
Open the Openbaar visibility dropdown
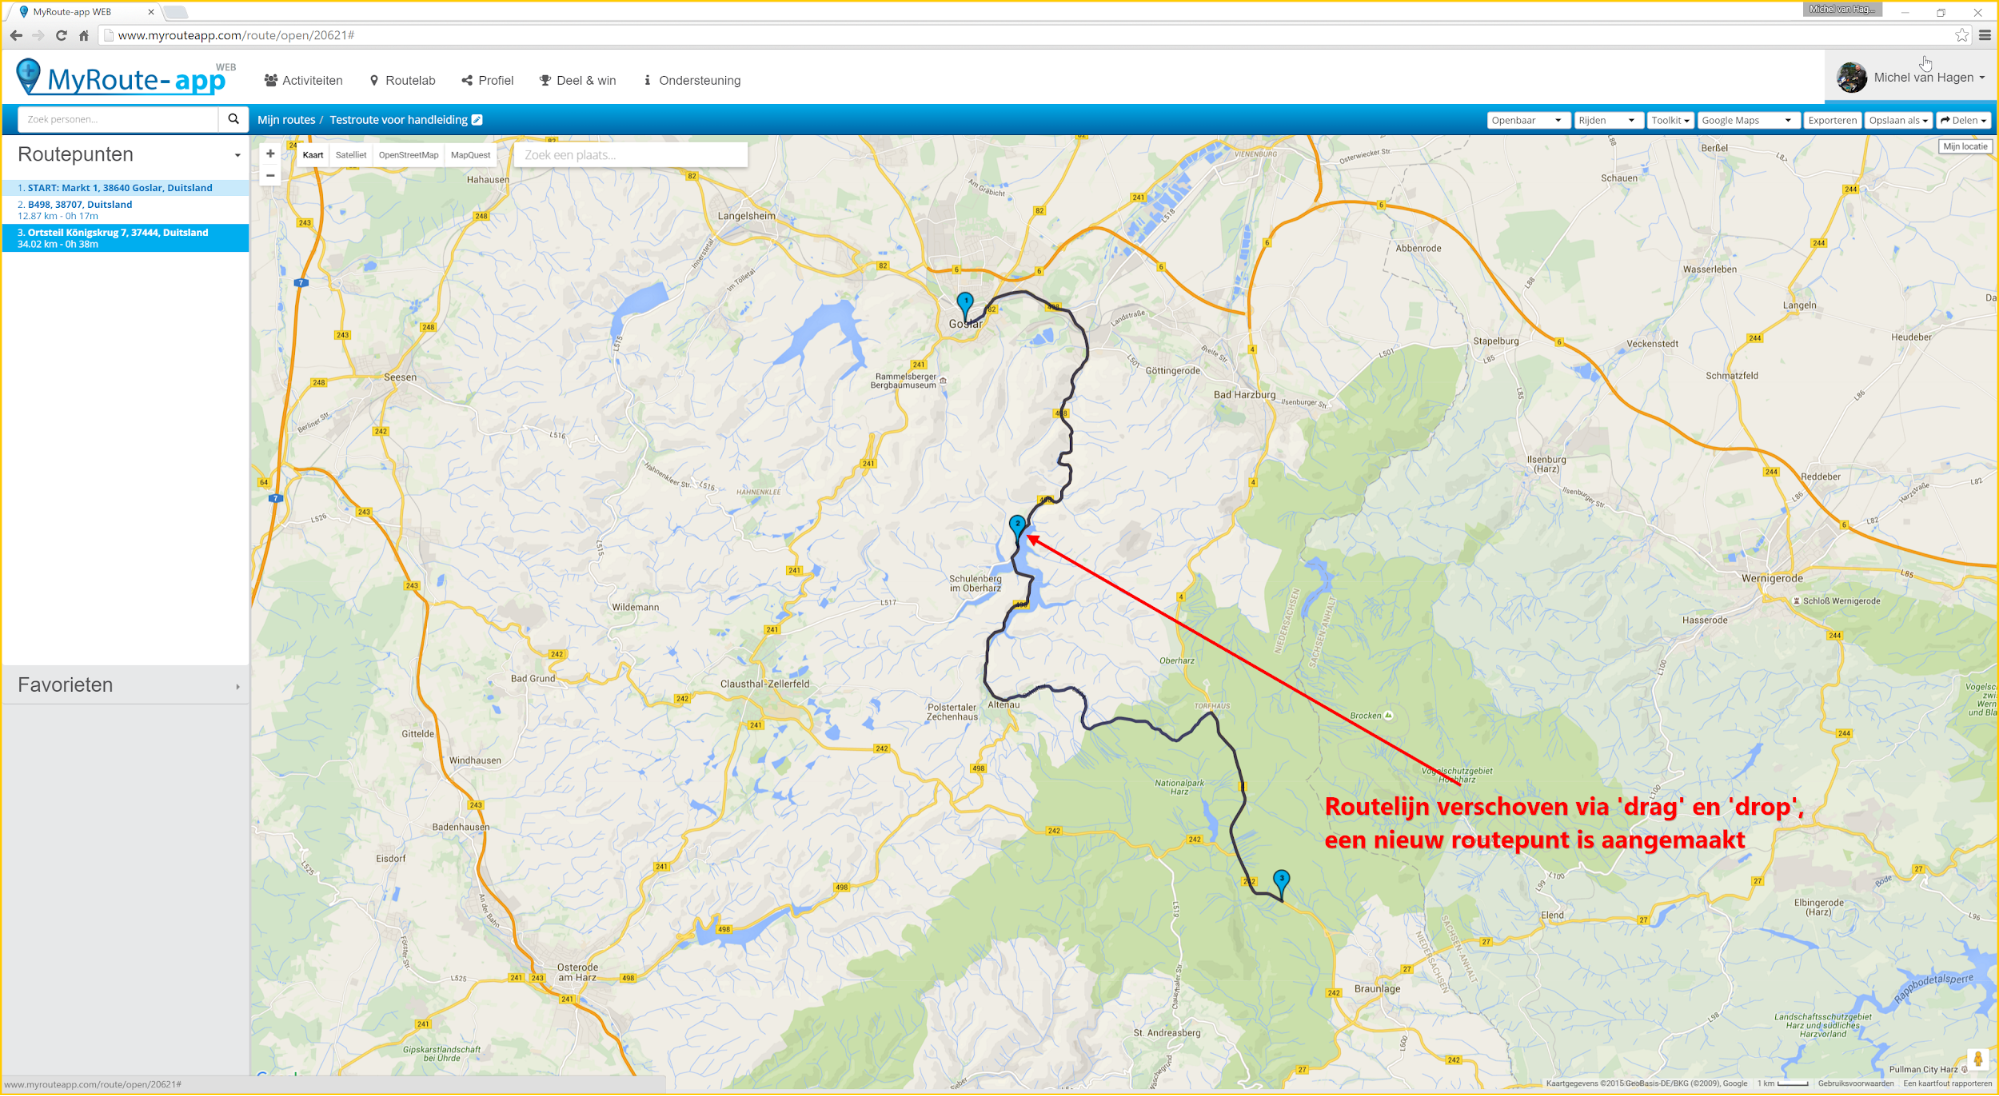pyautogui.click(x=1526, y=120)
